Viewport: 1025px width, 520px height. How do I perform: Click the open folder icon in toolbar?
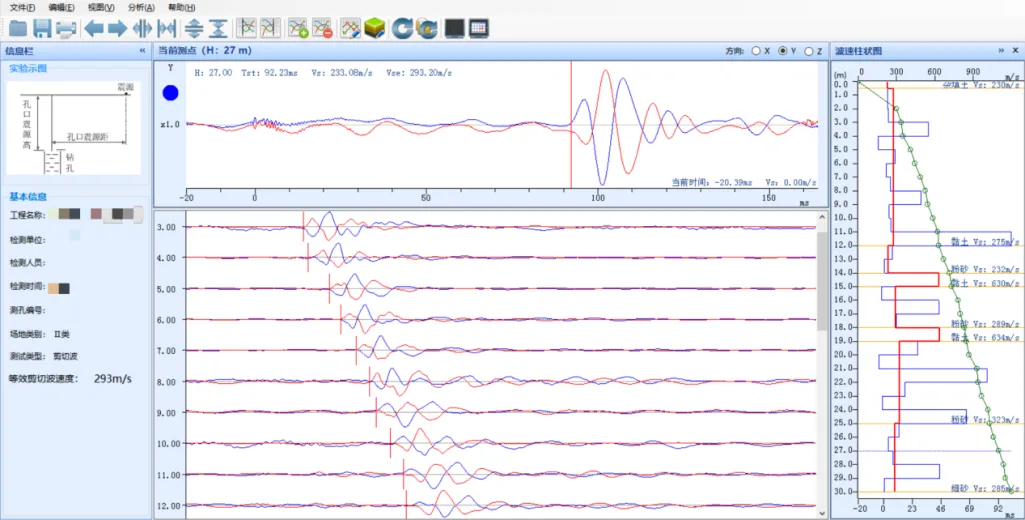[x=17, y=28]
